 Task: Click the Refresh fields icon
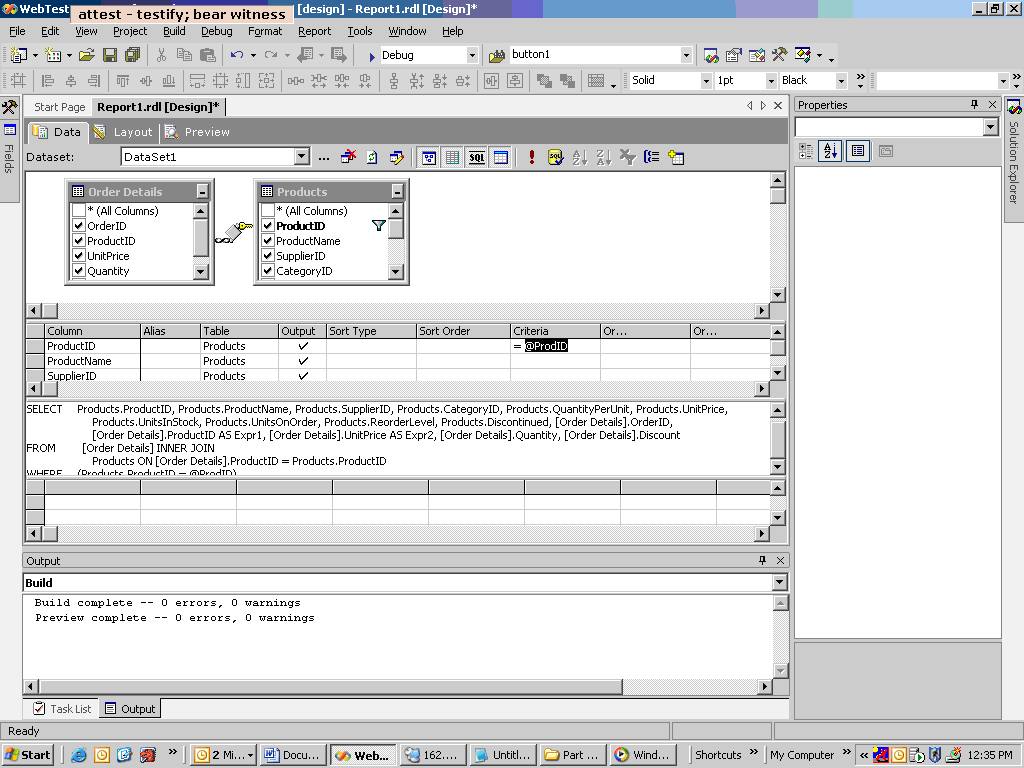click(372, 157)
